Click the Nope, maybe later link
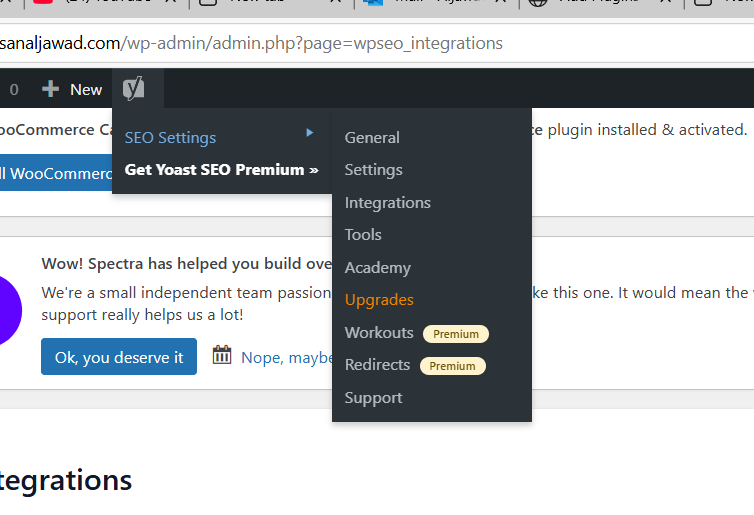Screen dimensions: 754x515 (x=287, y=358)
